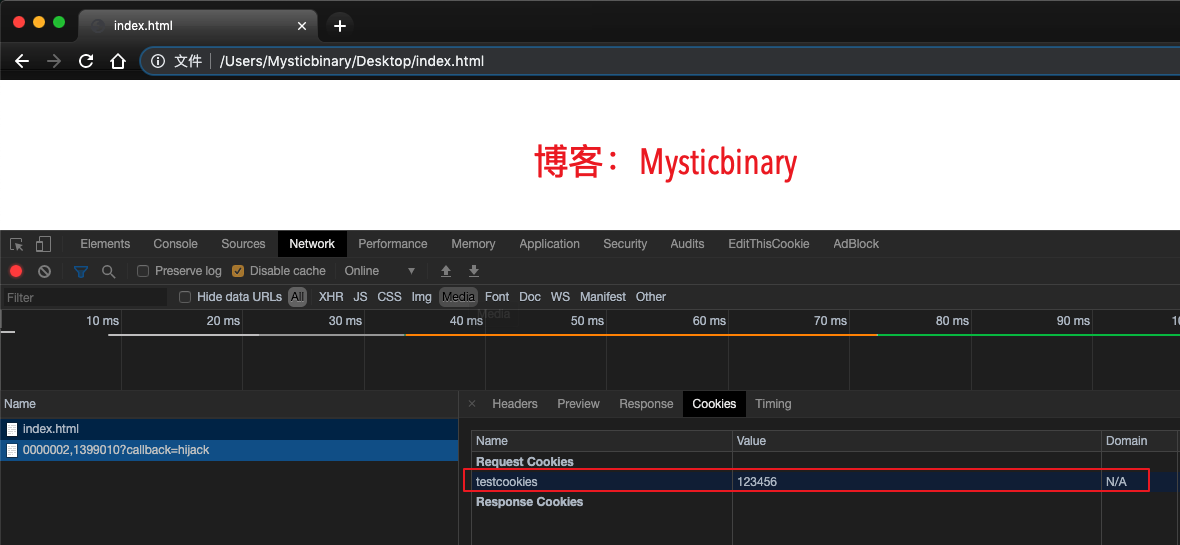This screenshot has width=1180, height=545.
Task: Export HAR file with download arrow
Action: point(474,271)
